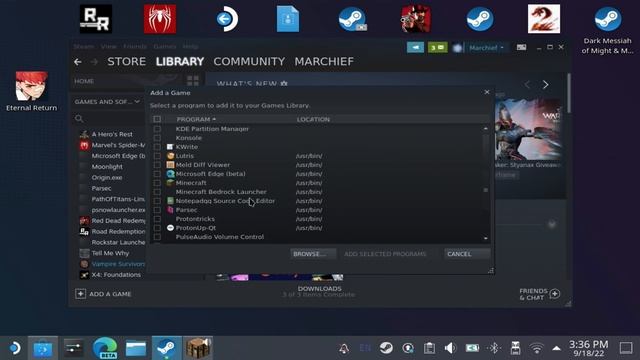
Task: Show hidden system tray icons arrow
Action: coord(556,348)
